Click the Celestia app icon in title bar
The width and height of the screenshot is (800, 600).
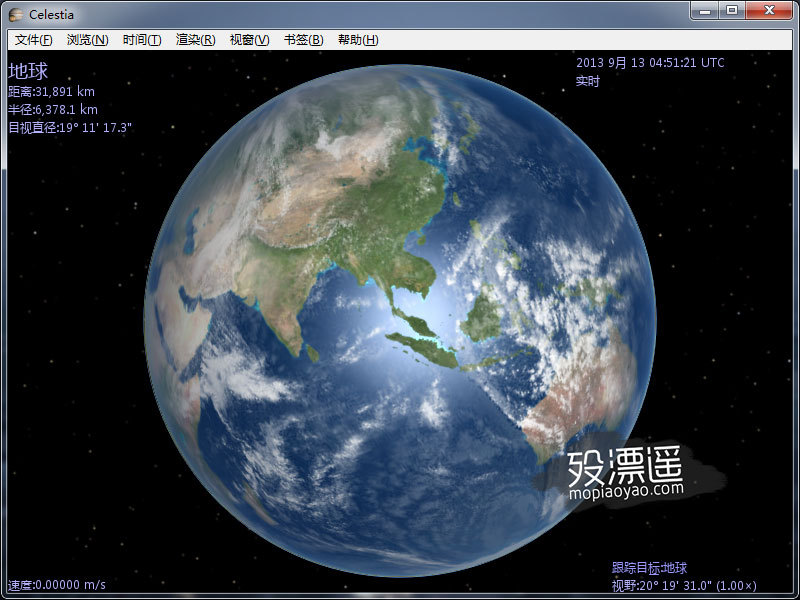(x=16, y=15)
